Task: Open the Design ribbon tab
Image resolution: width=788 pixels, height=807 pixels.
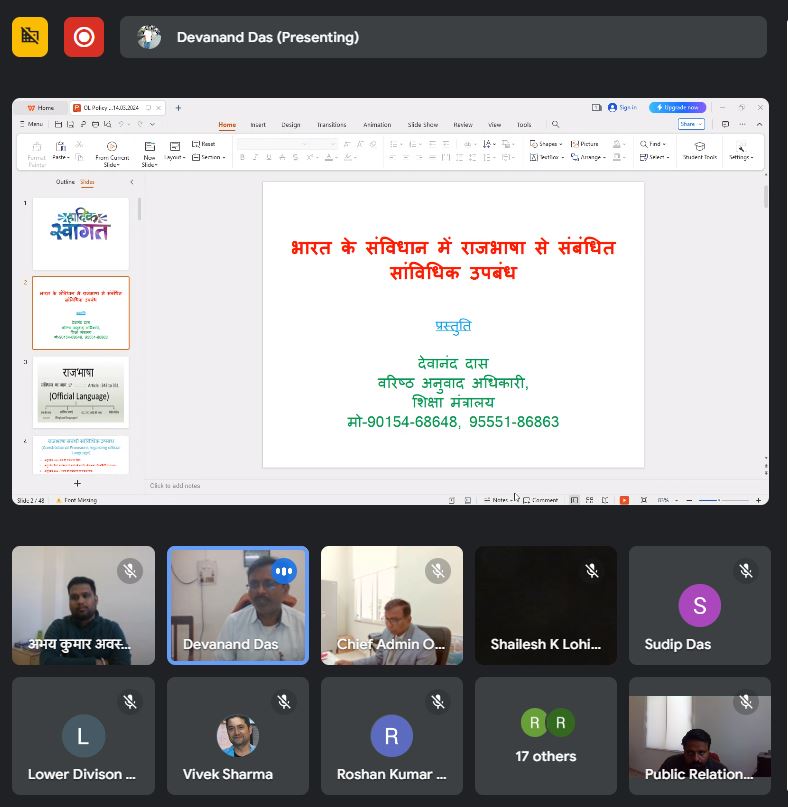Action: click(290, 125)
